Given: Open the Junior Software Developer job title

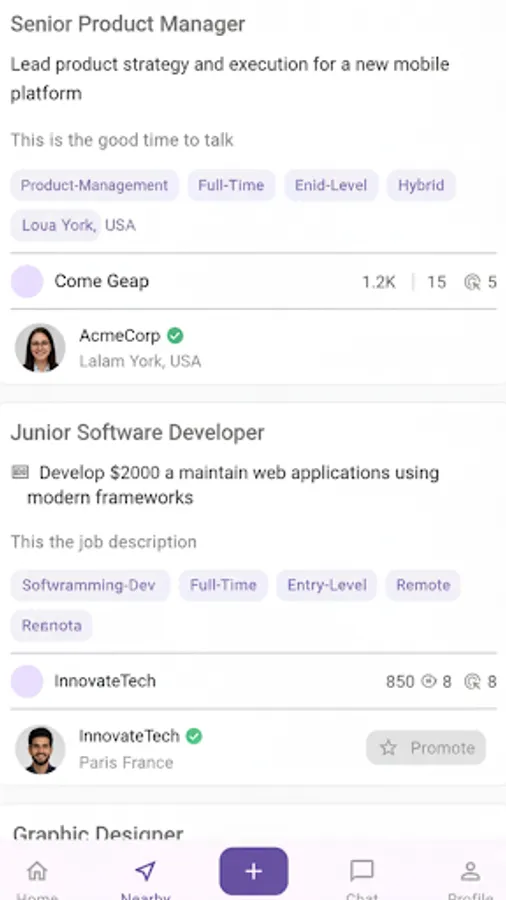Looking at the screenshot, I should coord(138,432).
